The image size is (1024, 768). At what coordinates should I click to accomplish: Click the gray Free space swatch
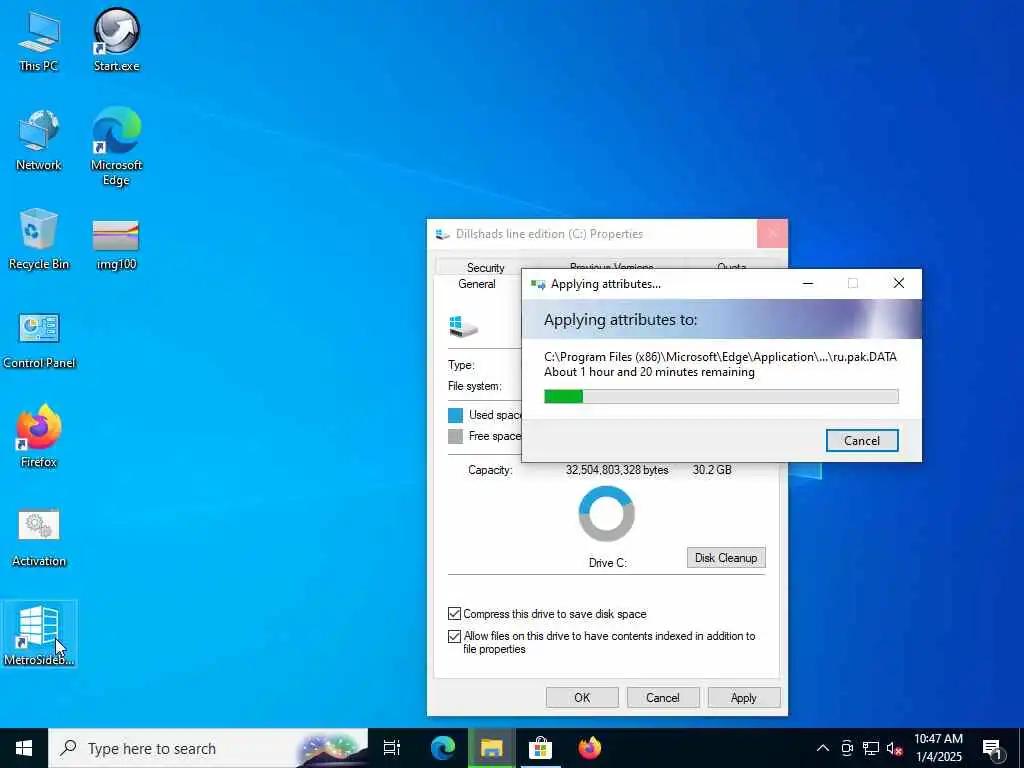pos(455,436)
